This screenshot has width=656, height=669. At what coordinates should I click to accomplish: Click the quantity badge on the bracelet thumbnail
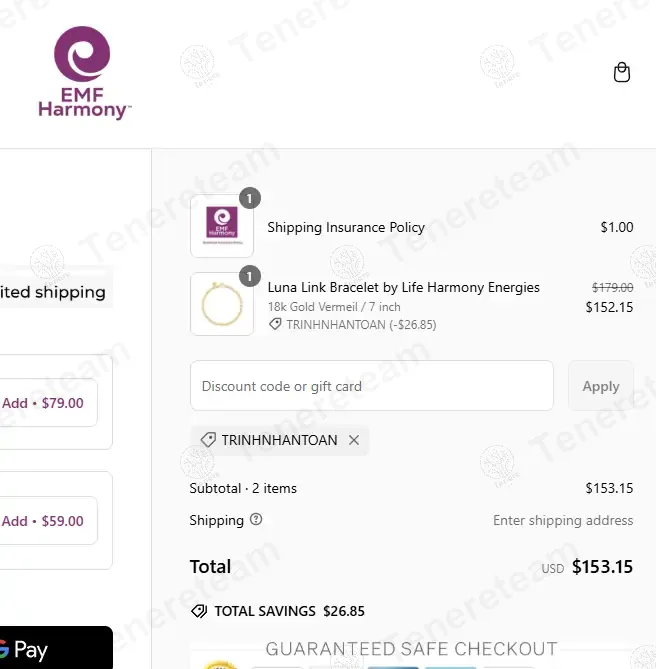coord(249,276)
